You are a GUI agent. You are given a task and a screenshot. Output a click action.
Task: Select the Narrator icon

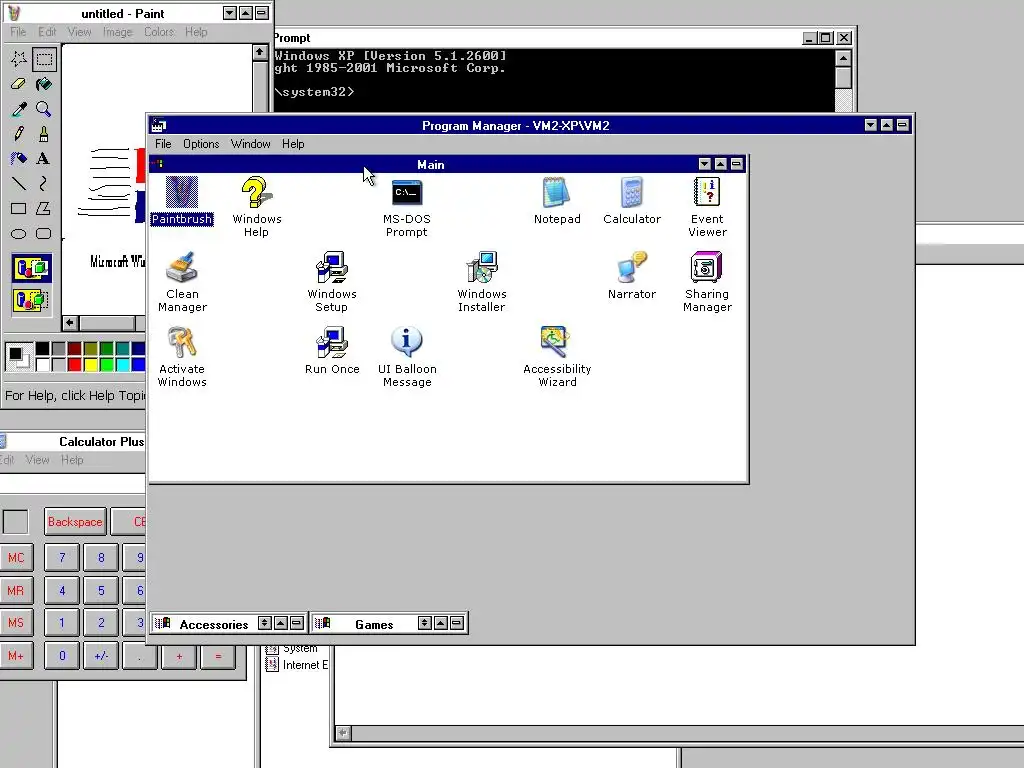click(x=632, y=275)
